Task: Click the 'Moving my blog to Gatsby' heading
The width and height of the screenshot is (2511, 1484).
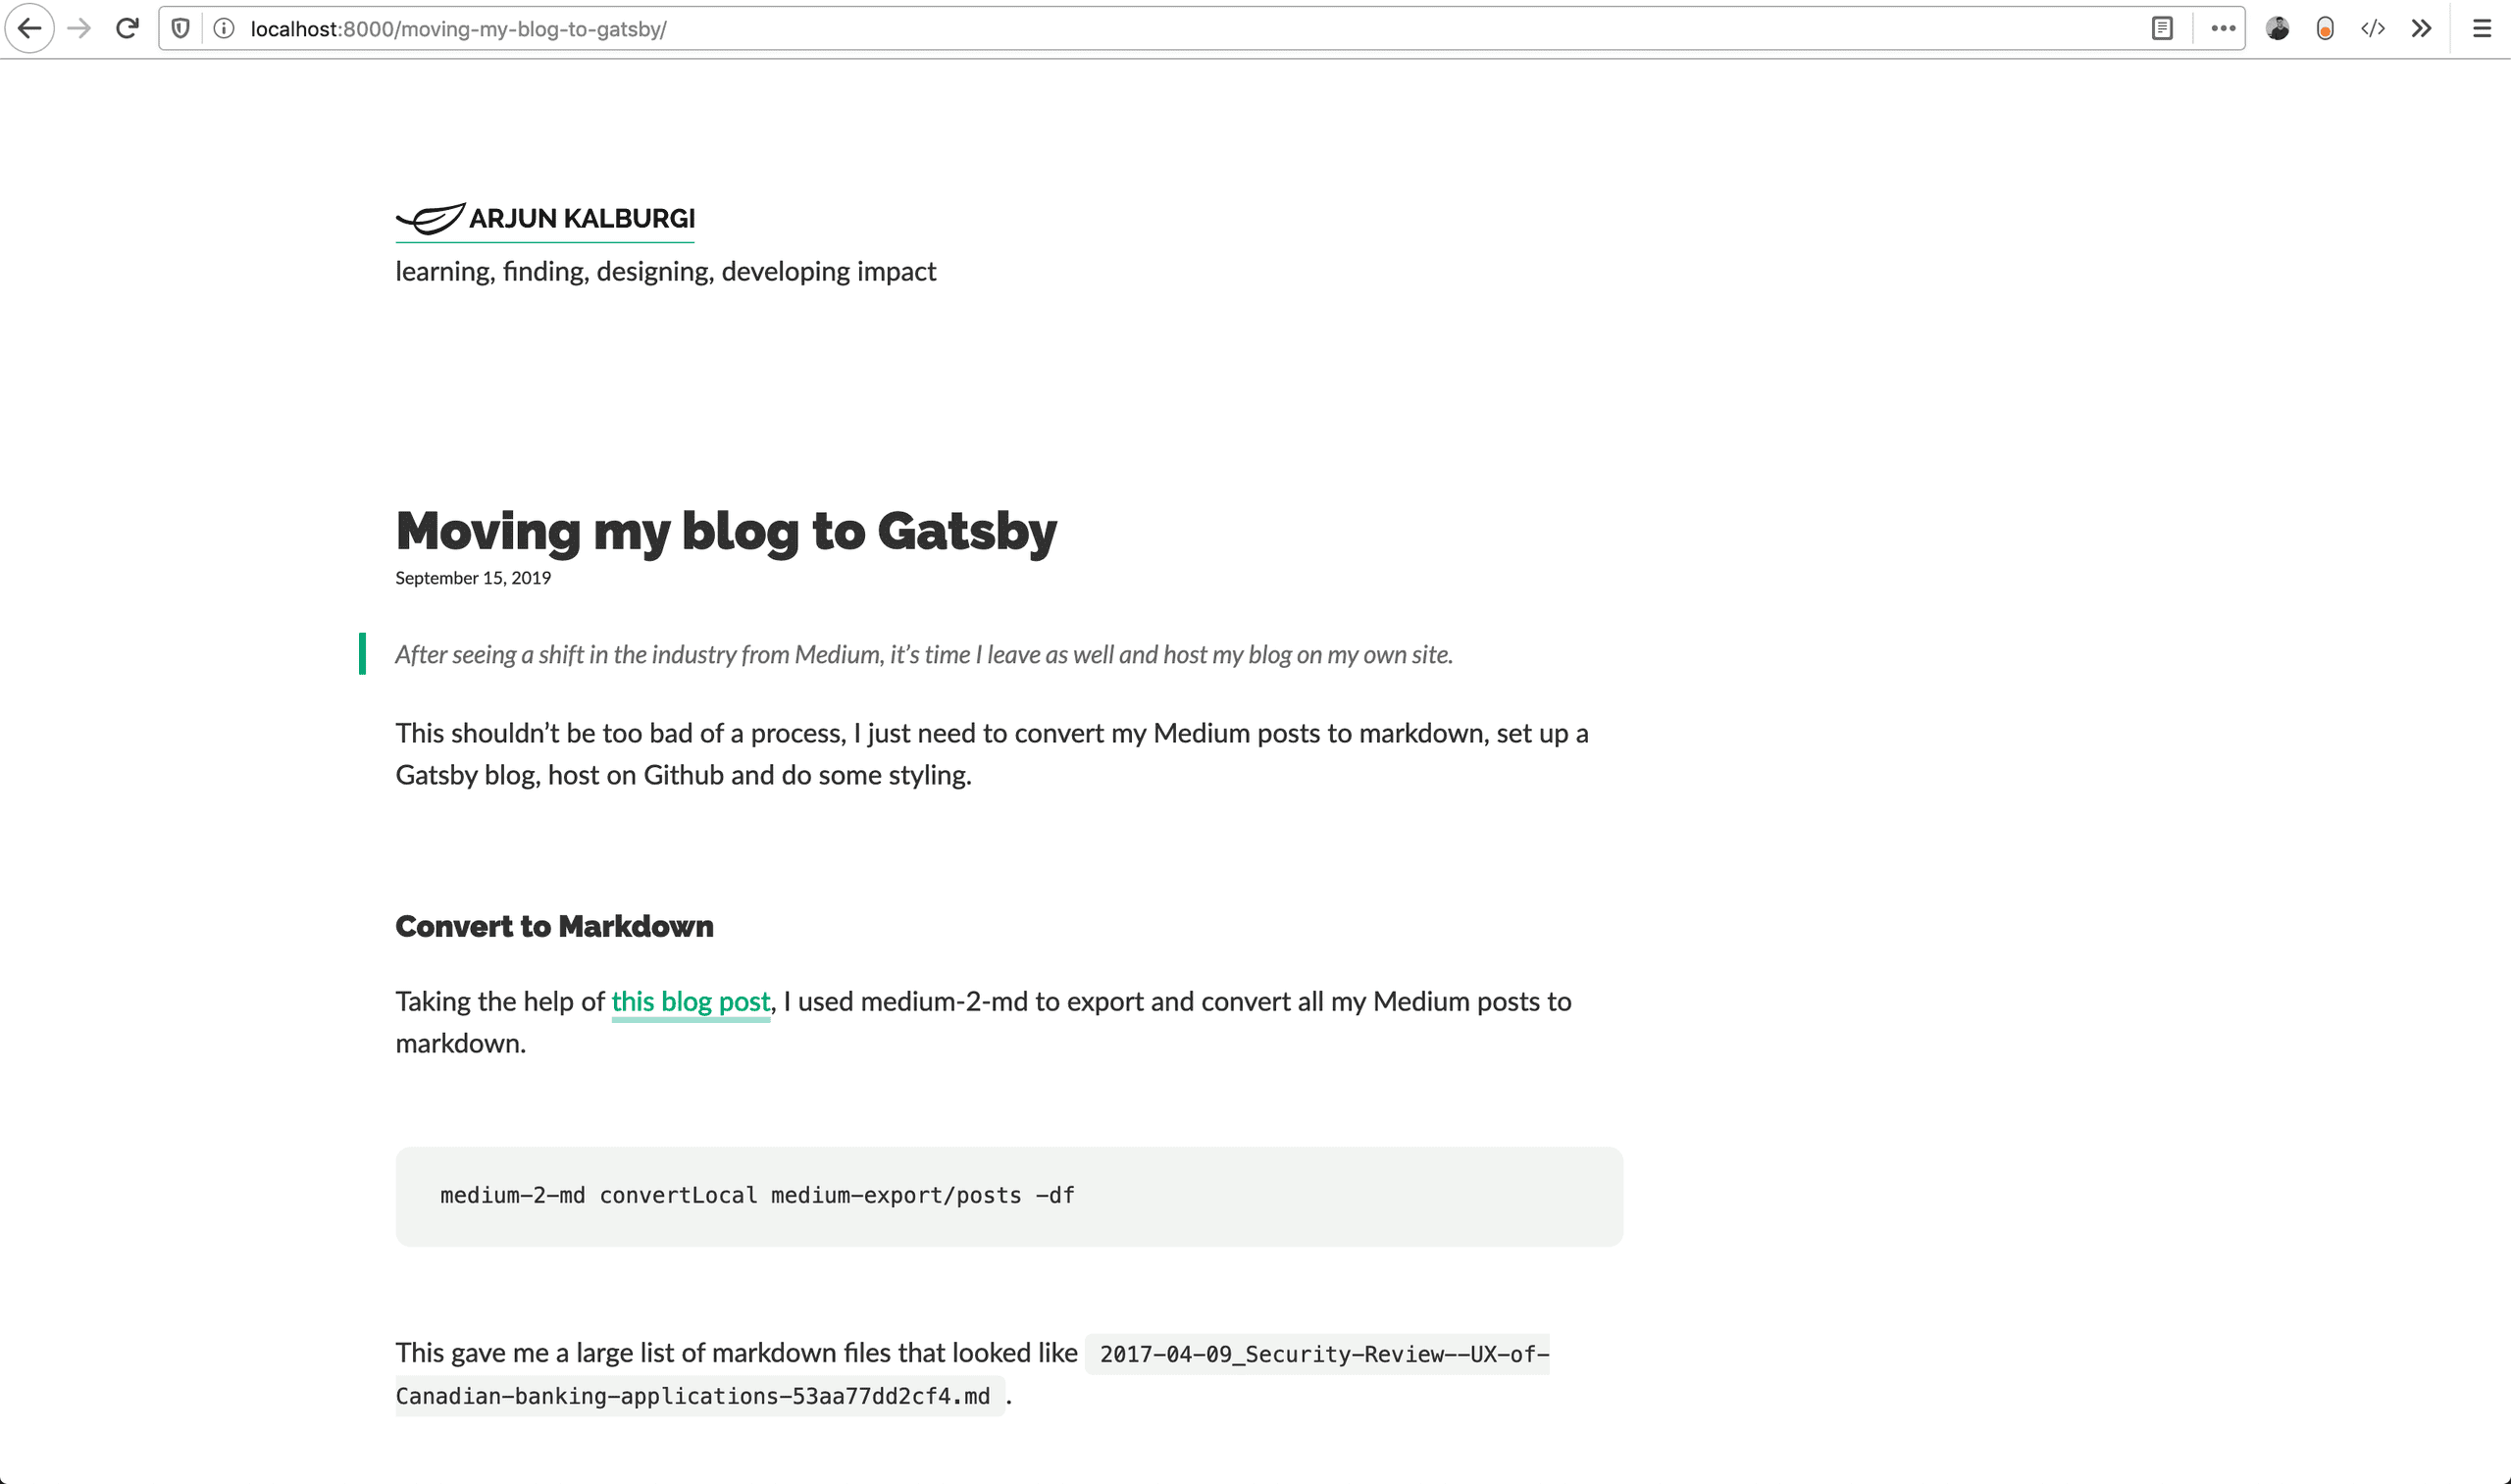Action: click(726, 531)
